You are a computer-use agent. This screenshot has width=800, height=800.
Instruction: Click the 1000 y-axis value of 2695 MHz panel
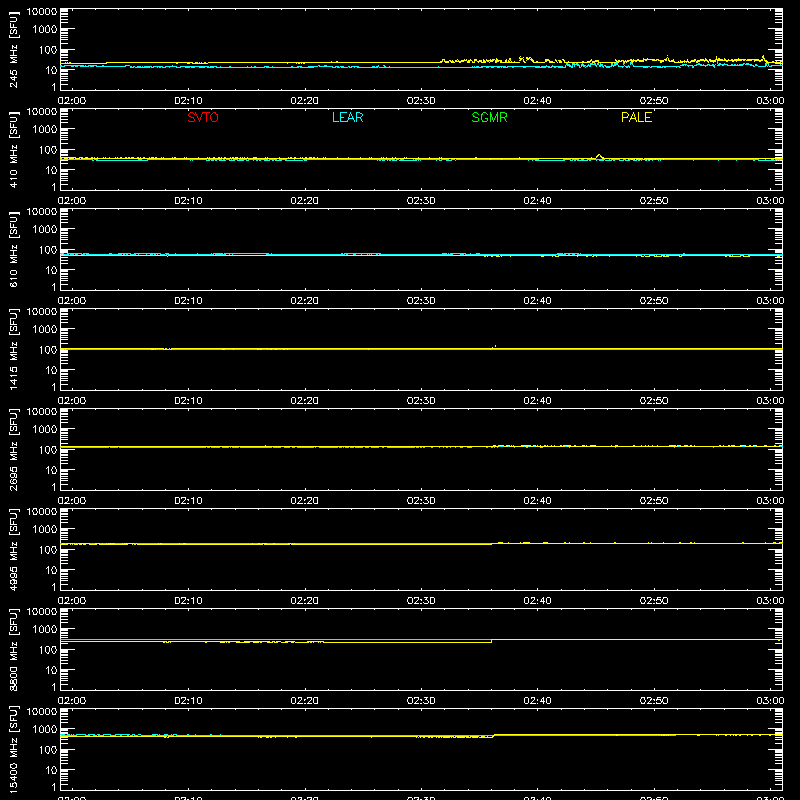pyautogui.click(x=45, y=430)
